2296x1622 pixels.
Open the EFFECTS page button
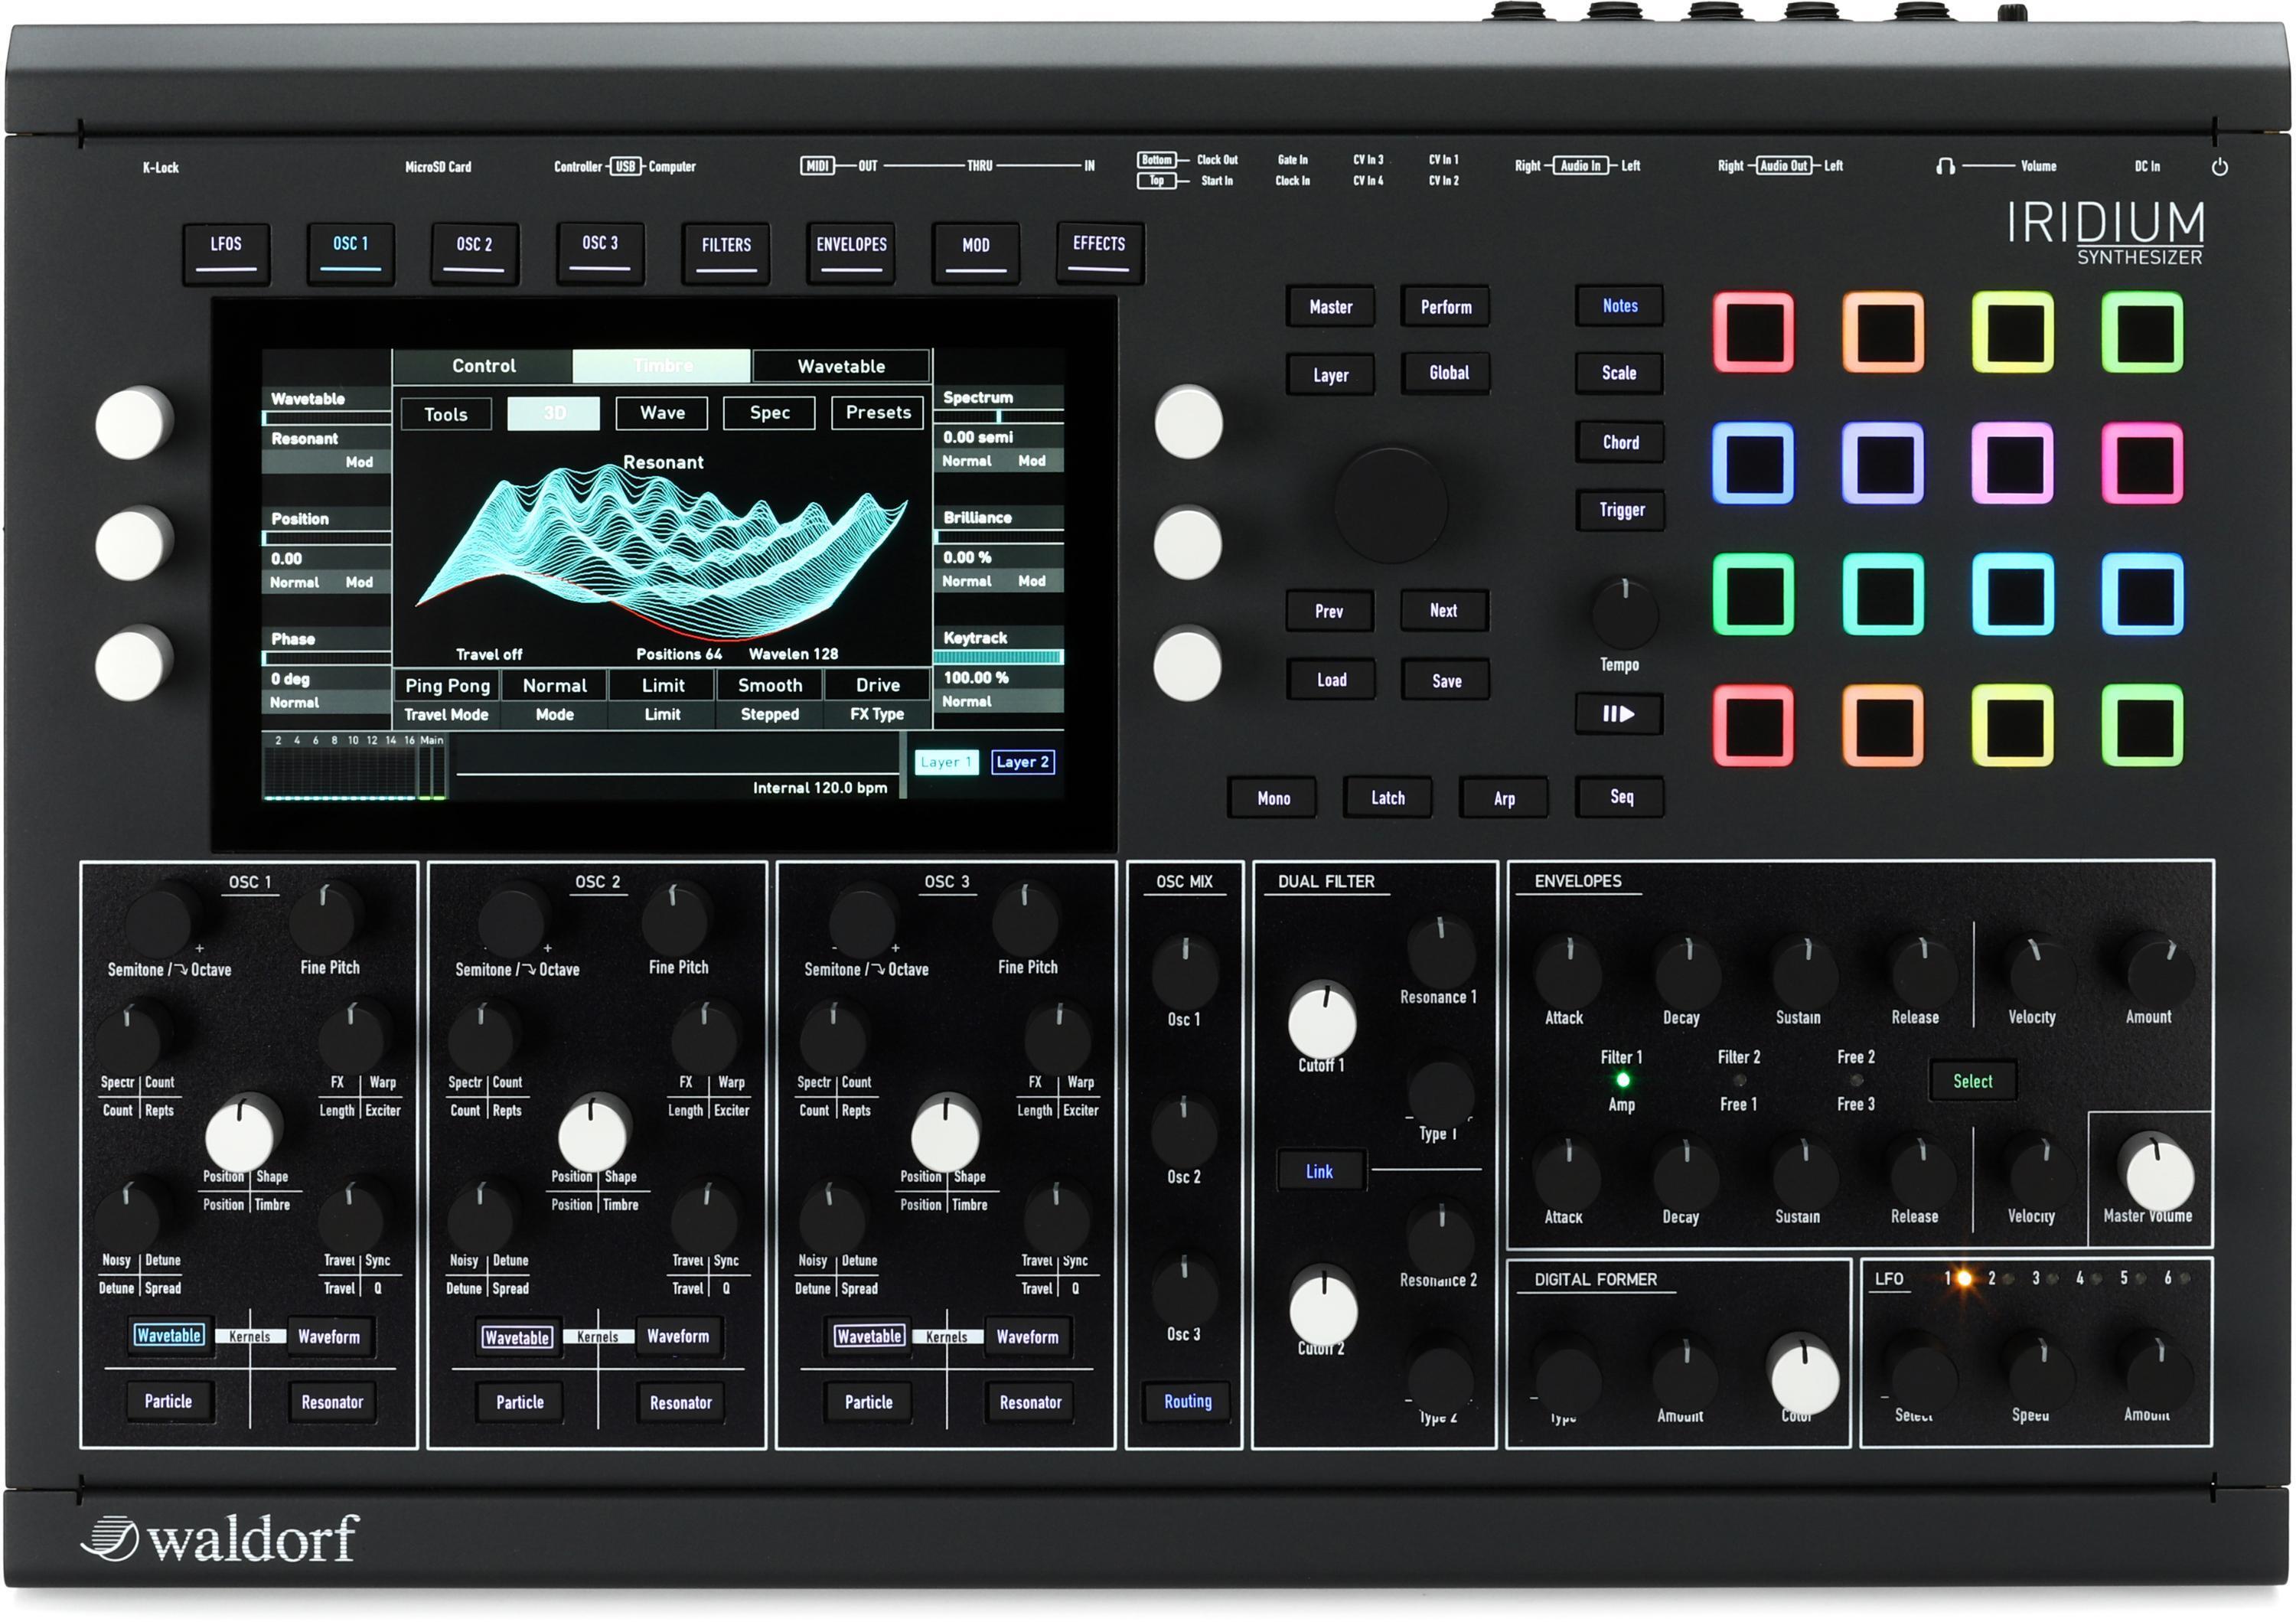click(1098, 253)
